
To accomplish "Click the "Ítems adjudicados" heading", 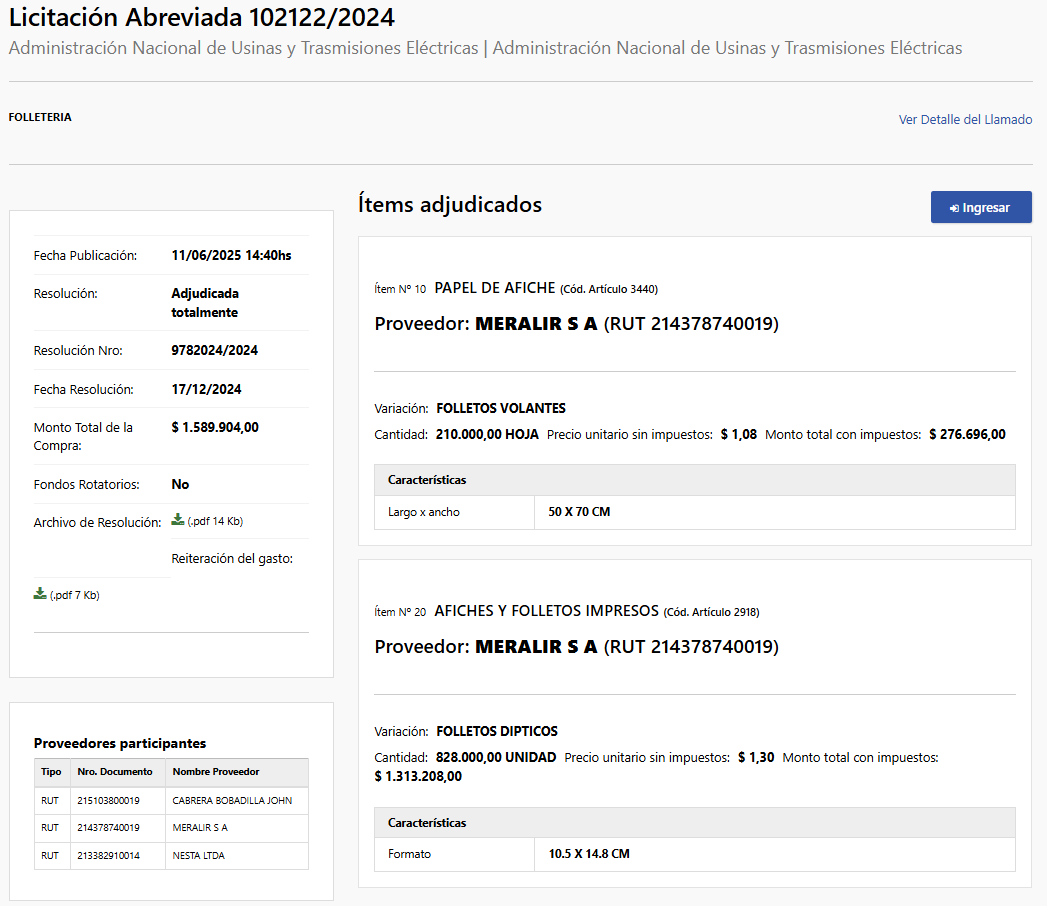I will [450, 204].
